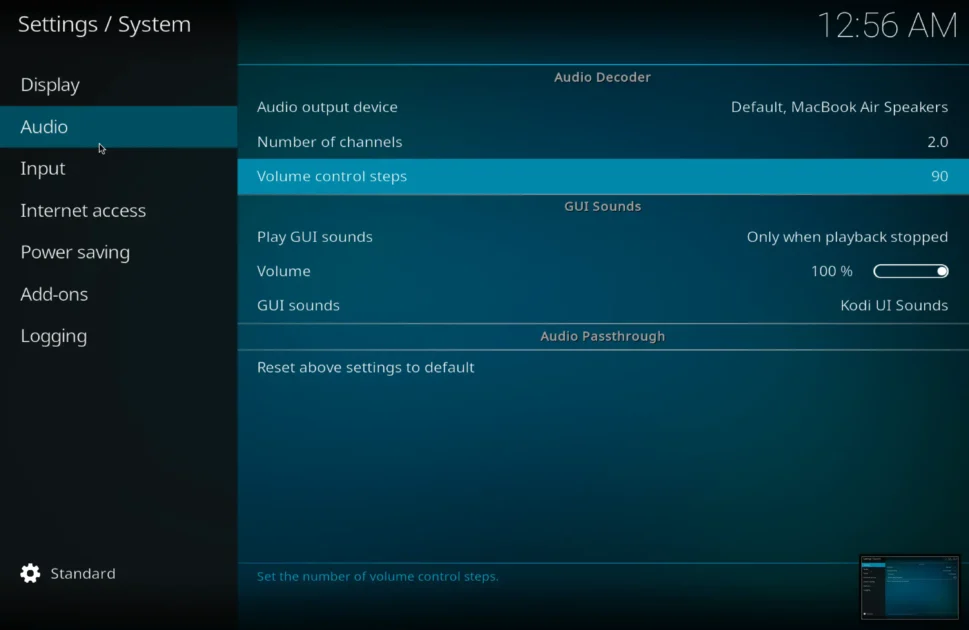Viewport: 969px width, 630px height.
Task: Click the Settings / System title
Action: [x=104, y=25]
